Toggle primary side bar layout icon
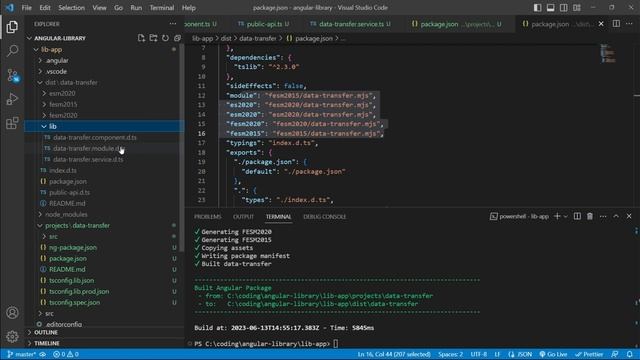The height and width of the screenshot is (360, 640). [x=538, y=8]
